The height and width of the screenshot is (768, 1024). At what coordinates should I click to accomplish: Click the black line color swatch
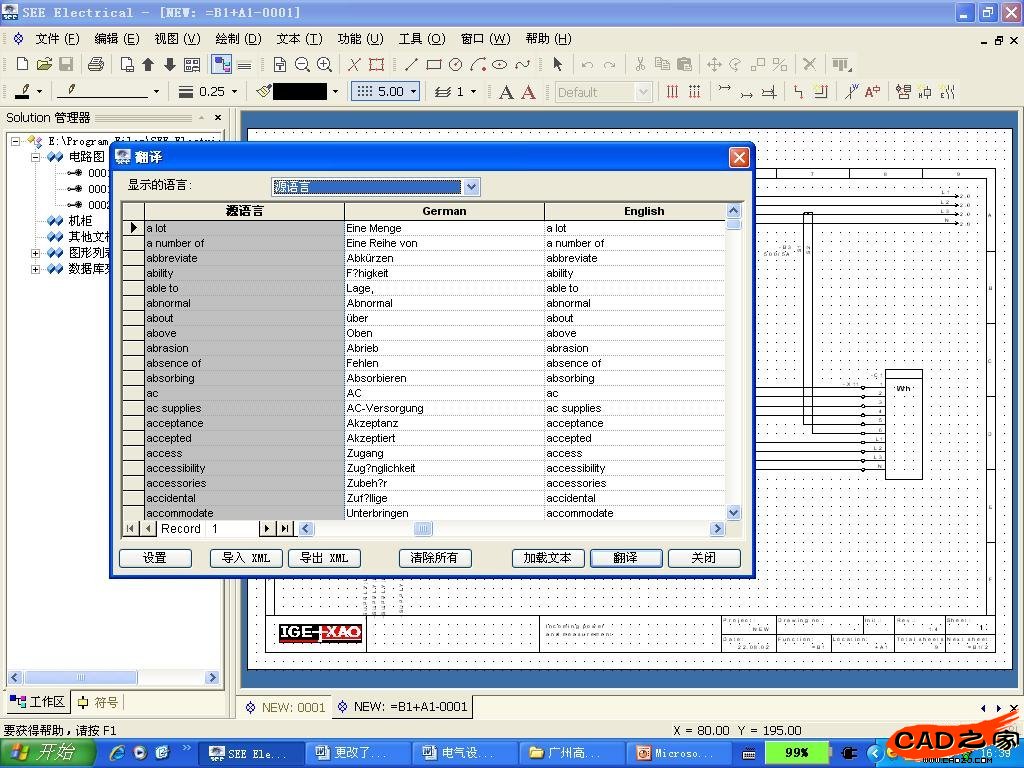299,92
